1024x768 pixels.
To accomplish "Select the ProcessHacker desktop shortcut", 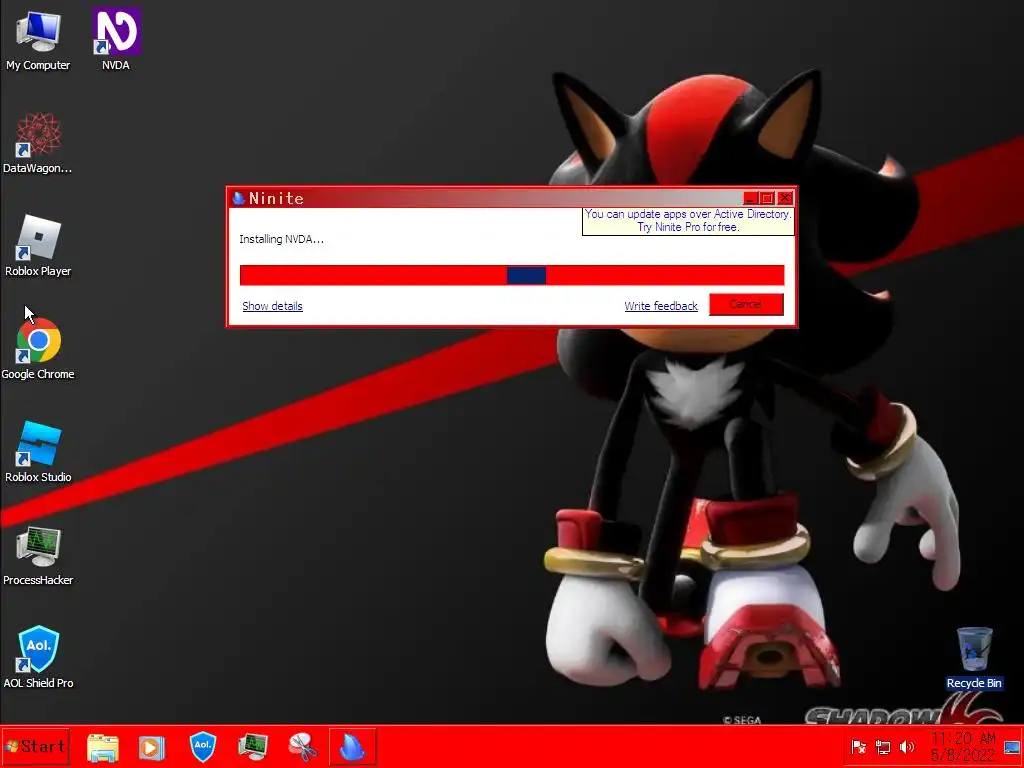I will click(38, 555).
